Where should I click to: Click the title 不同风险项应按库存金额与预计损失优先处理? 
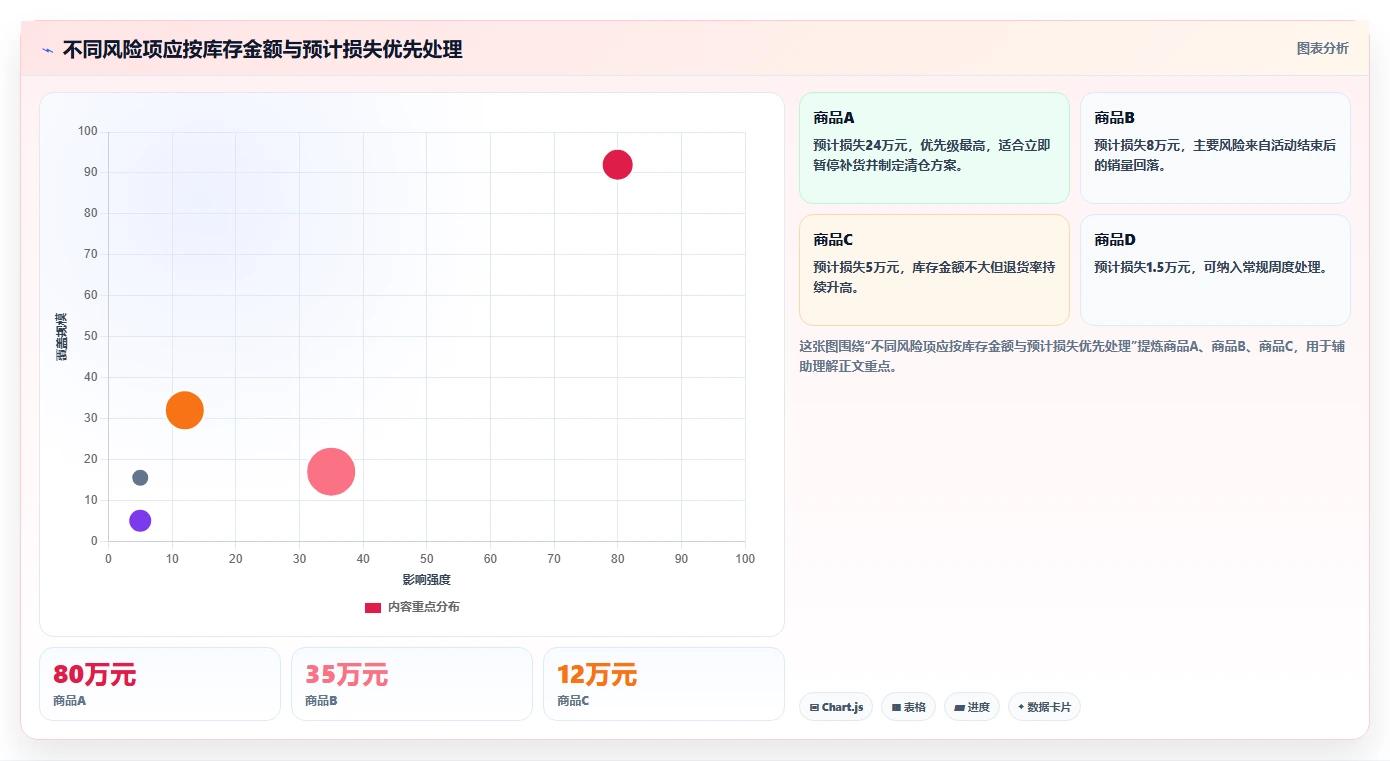coord(262,50)
